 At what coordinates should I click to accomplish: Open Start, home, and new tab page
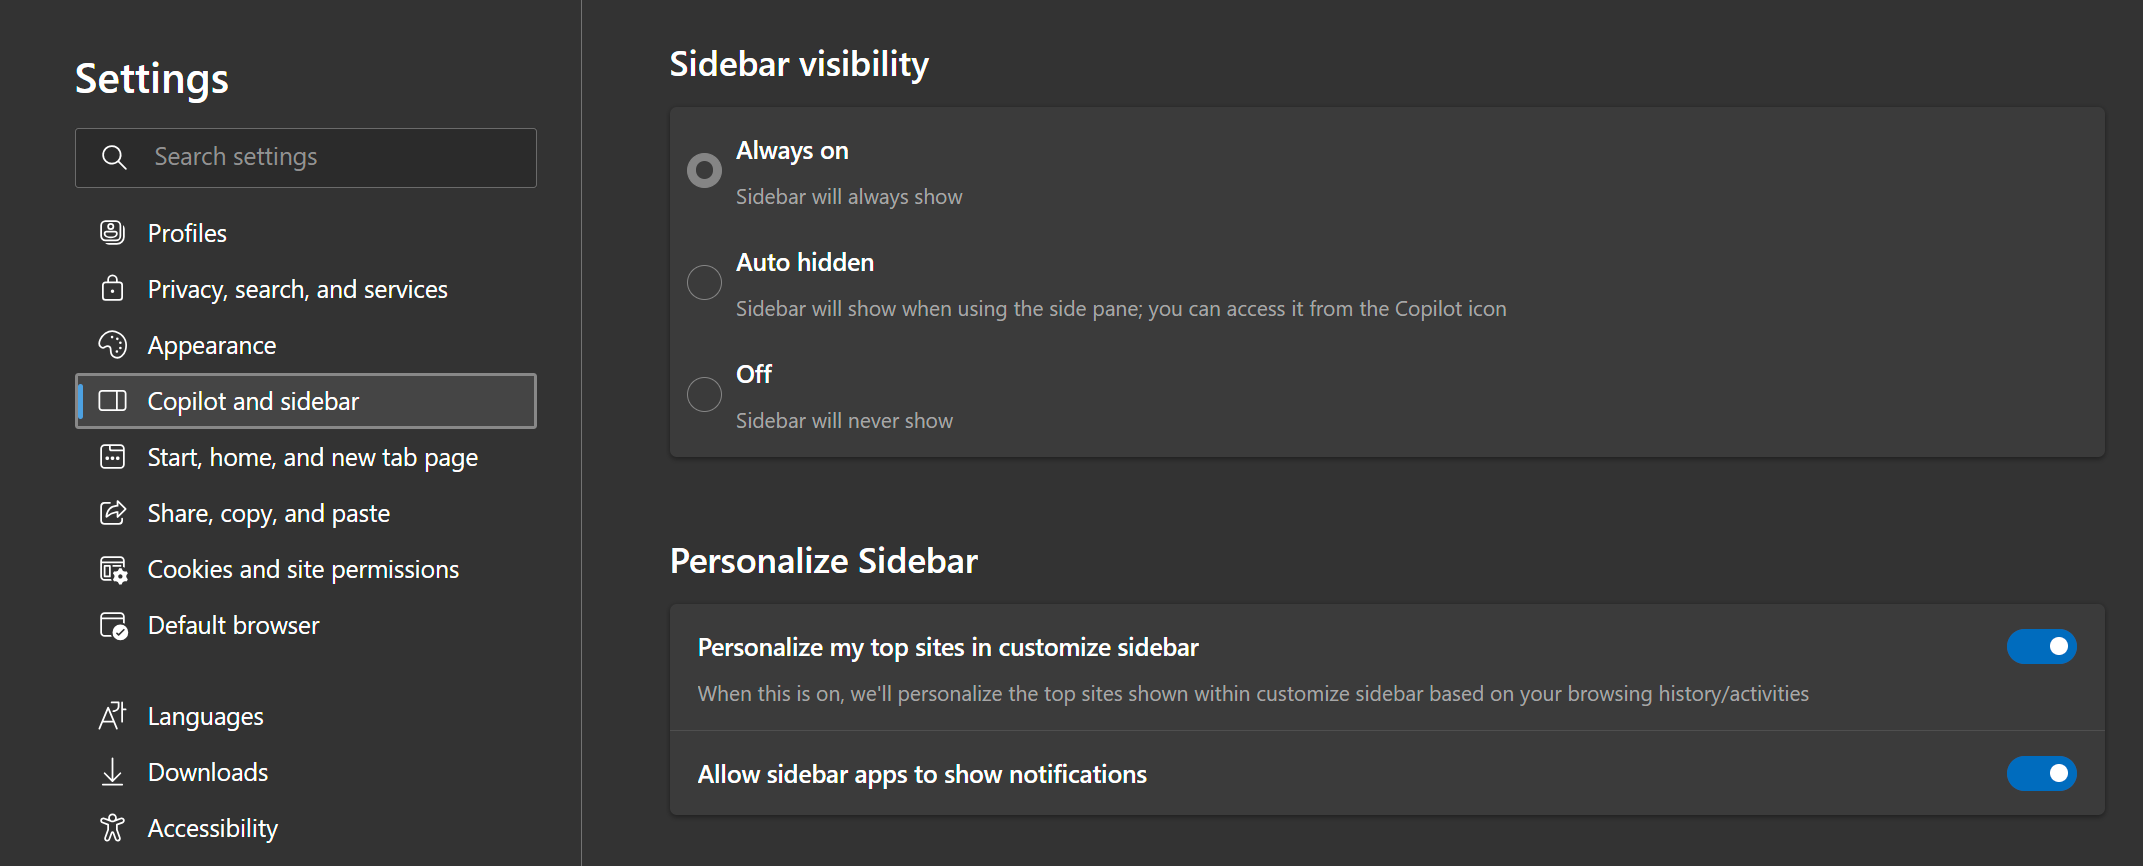tap(312, 457)
